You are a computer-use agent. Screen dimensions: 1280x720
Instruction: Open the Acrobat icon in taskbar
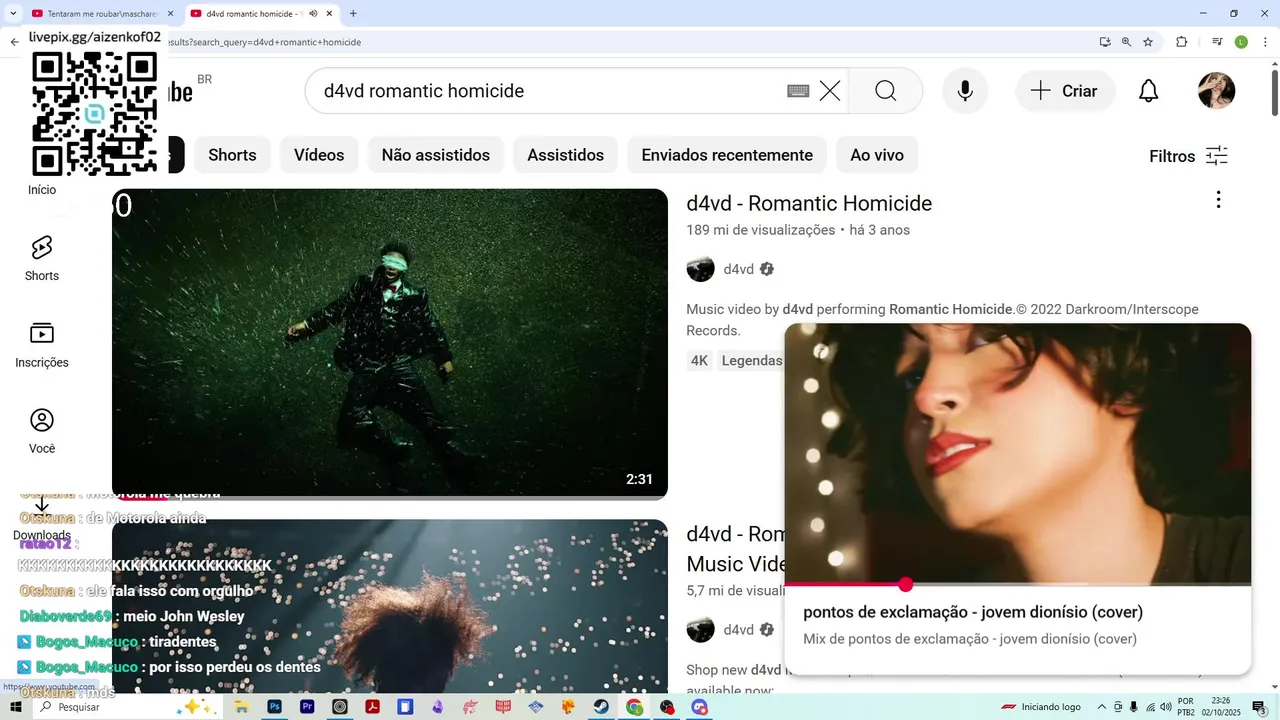click(372, 707)
